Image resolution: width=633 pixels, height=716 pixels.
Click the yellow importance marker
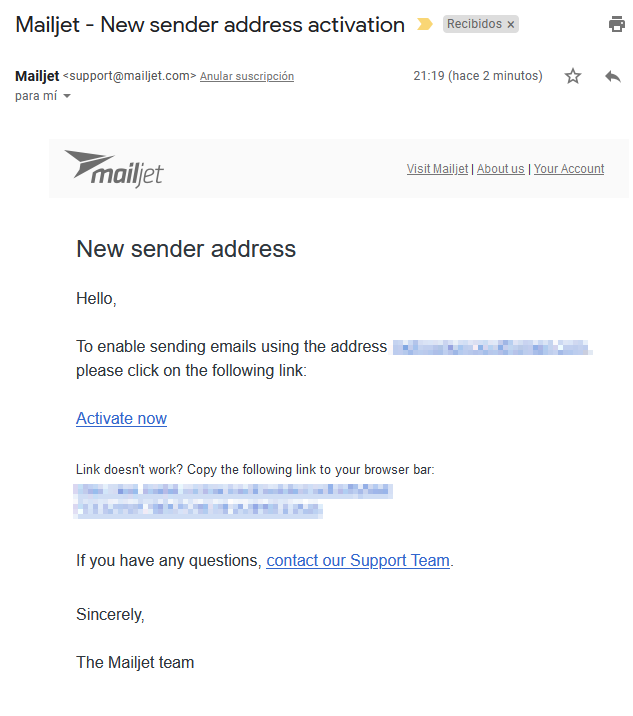point(425,24)
